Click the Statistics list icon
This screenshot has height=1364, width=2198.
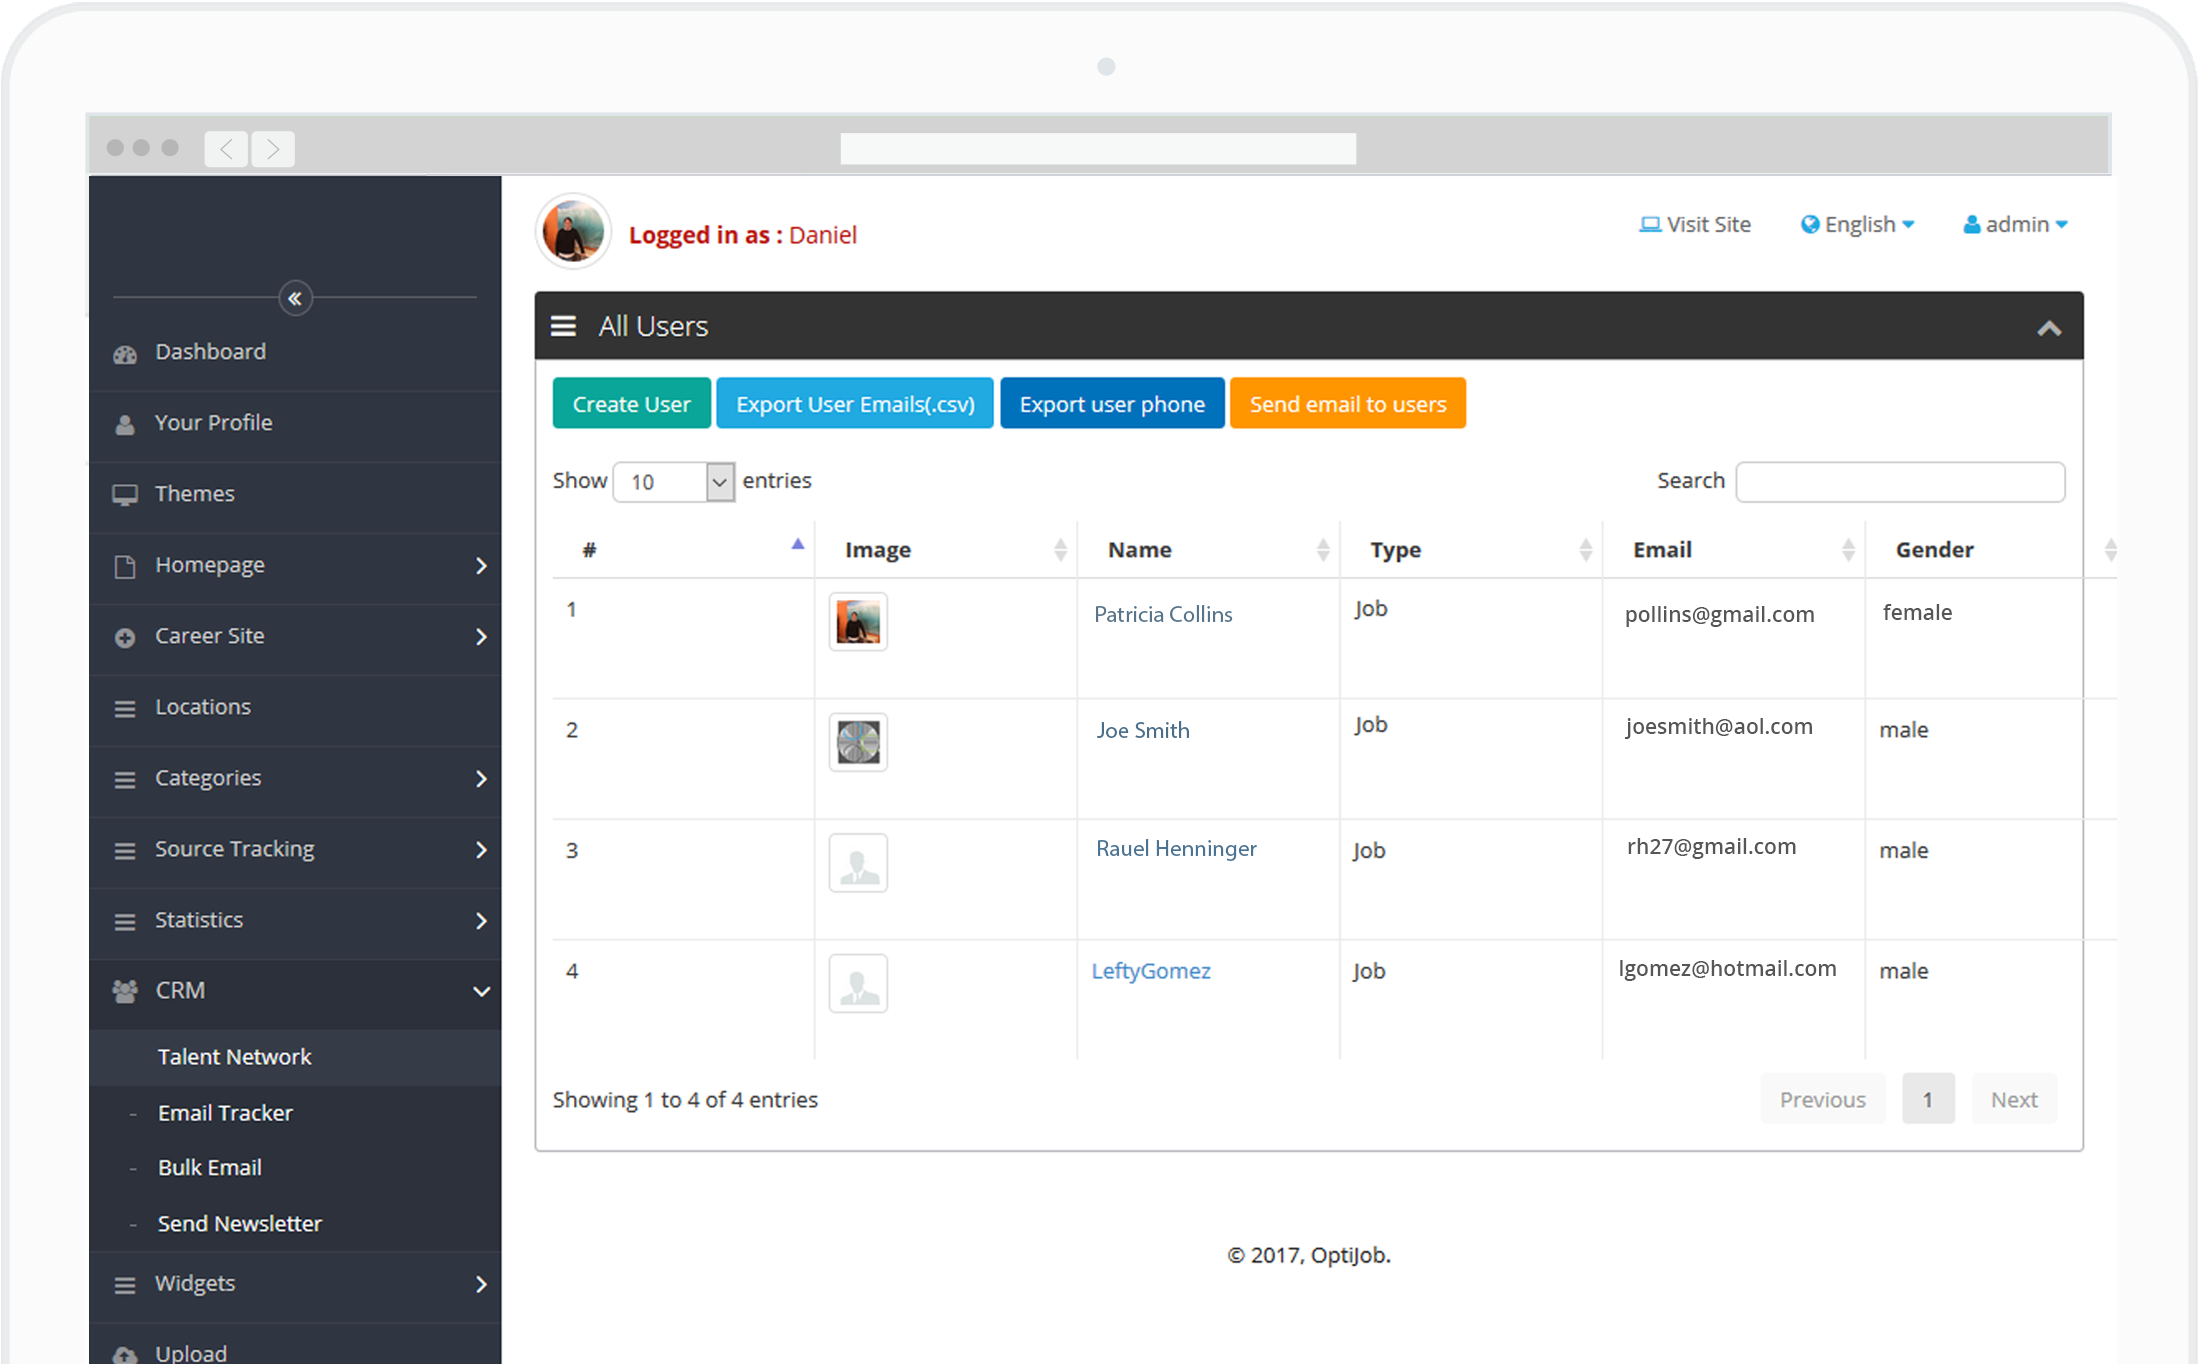pos(125,922)
